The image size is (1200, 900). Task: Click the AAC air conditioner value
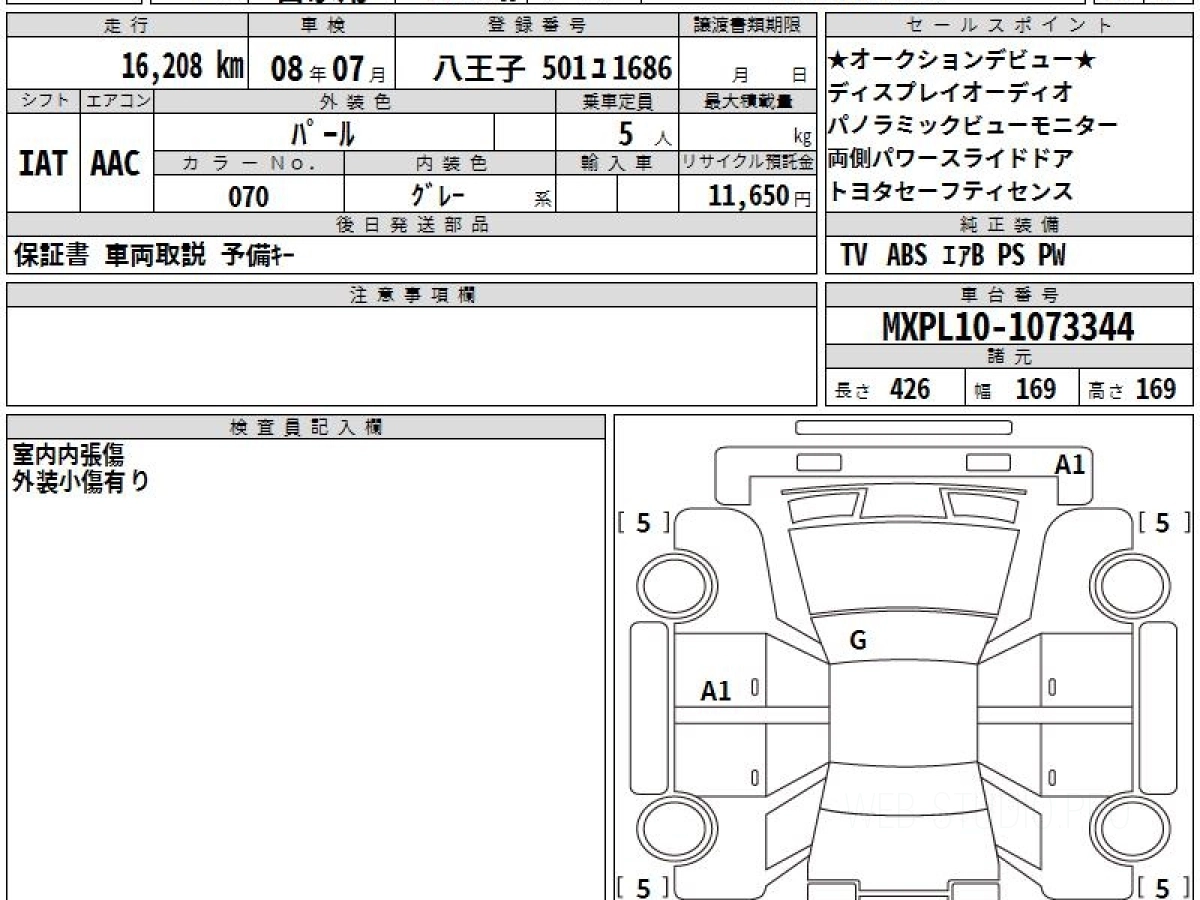(x=116, y=163)
